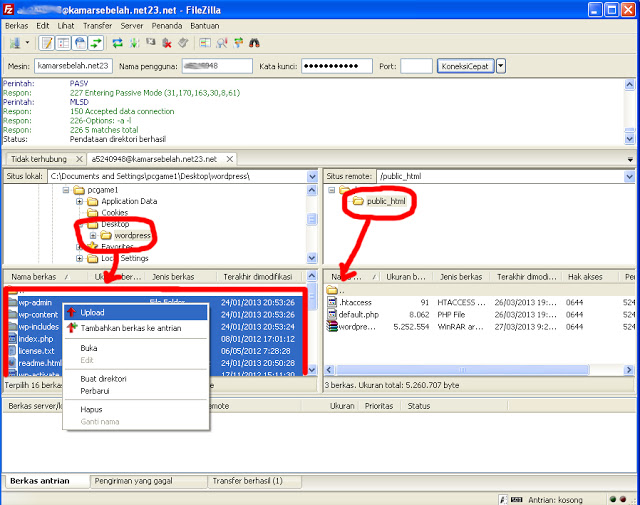Toggle the filename filters icon

pyautogui.click(x=222, y=43)
